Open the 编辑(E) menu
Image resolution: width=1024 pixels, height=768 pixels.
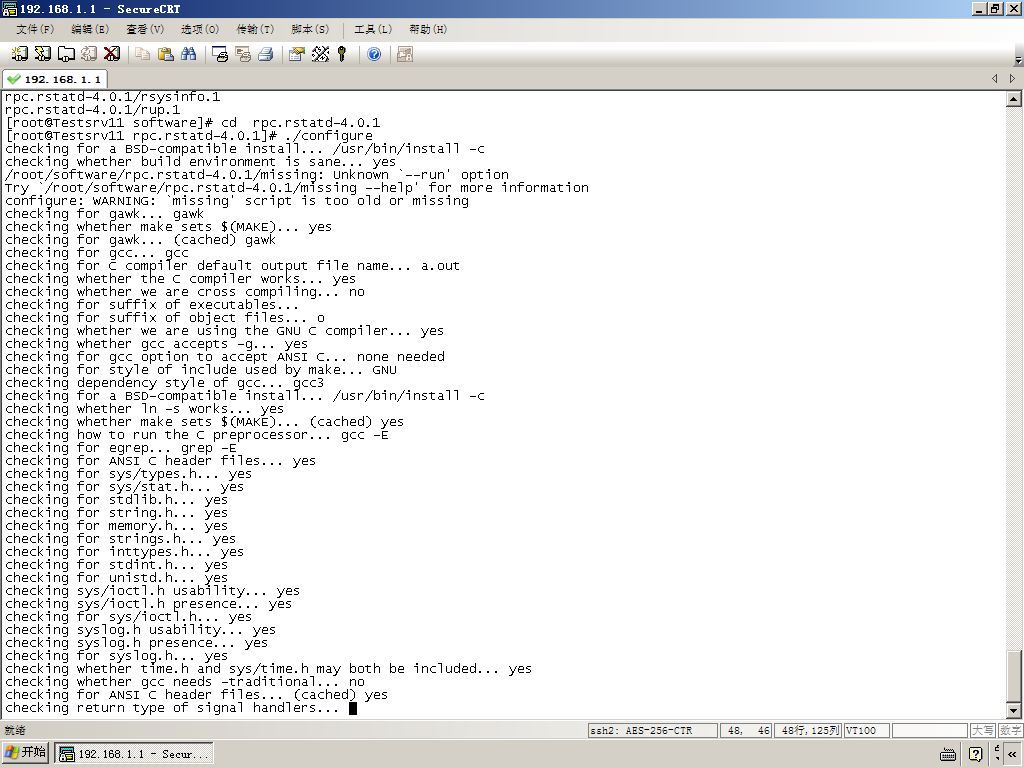(90, 29)
